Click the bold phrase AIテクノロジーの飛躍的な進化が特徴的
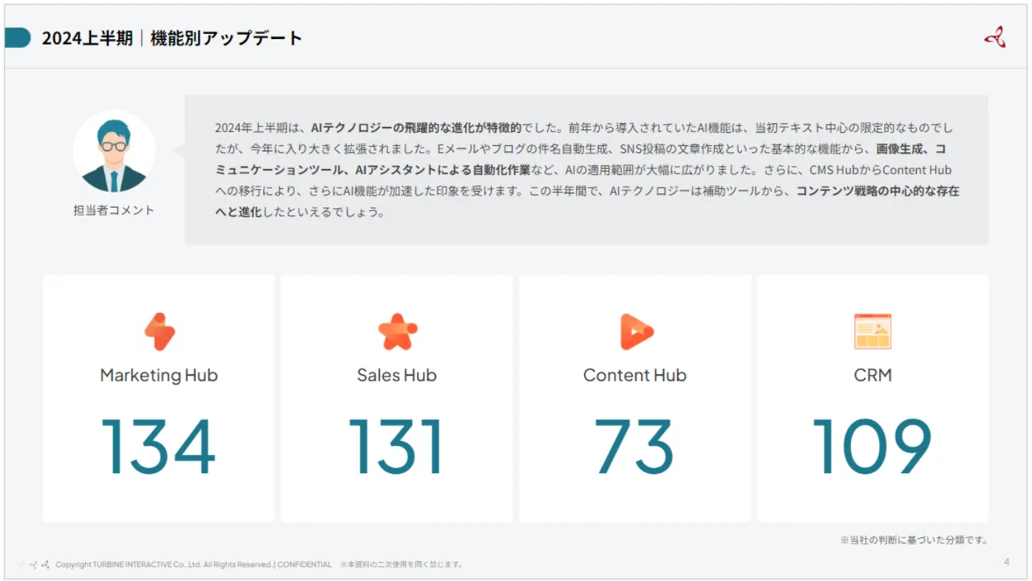Image resolution: width=1032 pixels, height=581 pixels. tap(416, 128)
